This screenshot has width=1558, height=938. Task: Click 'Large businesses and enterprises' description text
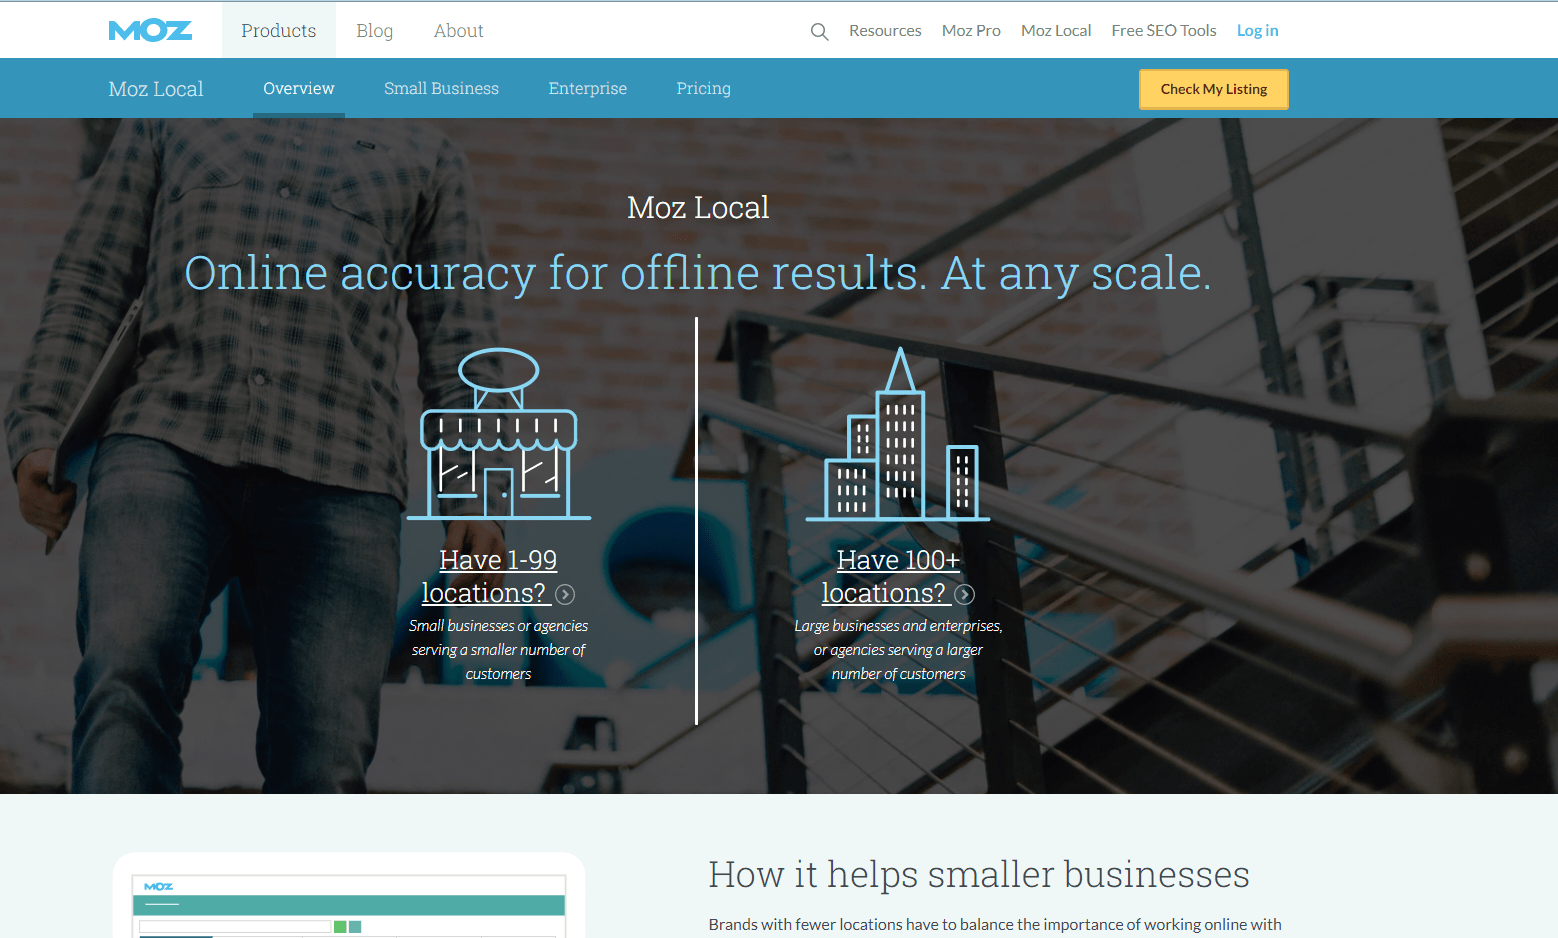tap(898, 650)
